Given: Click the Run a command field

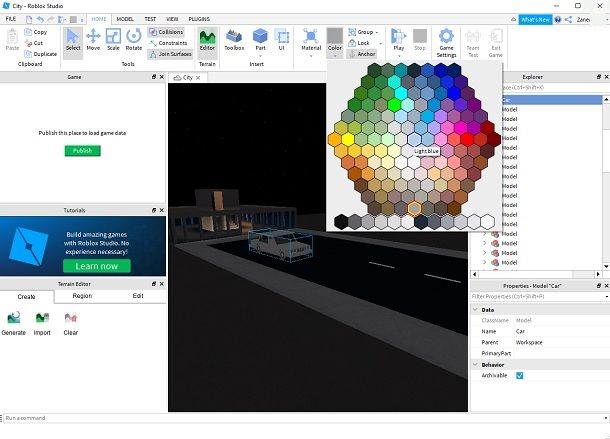Looking at the screenshot, I should 303,418.
